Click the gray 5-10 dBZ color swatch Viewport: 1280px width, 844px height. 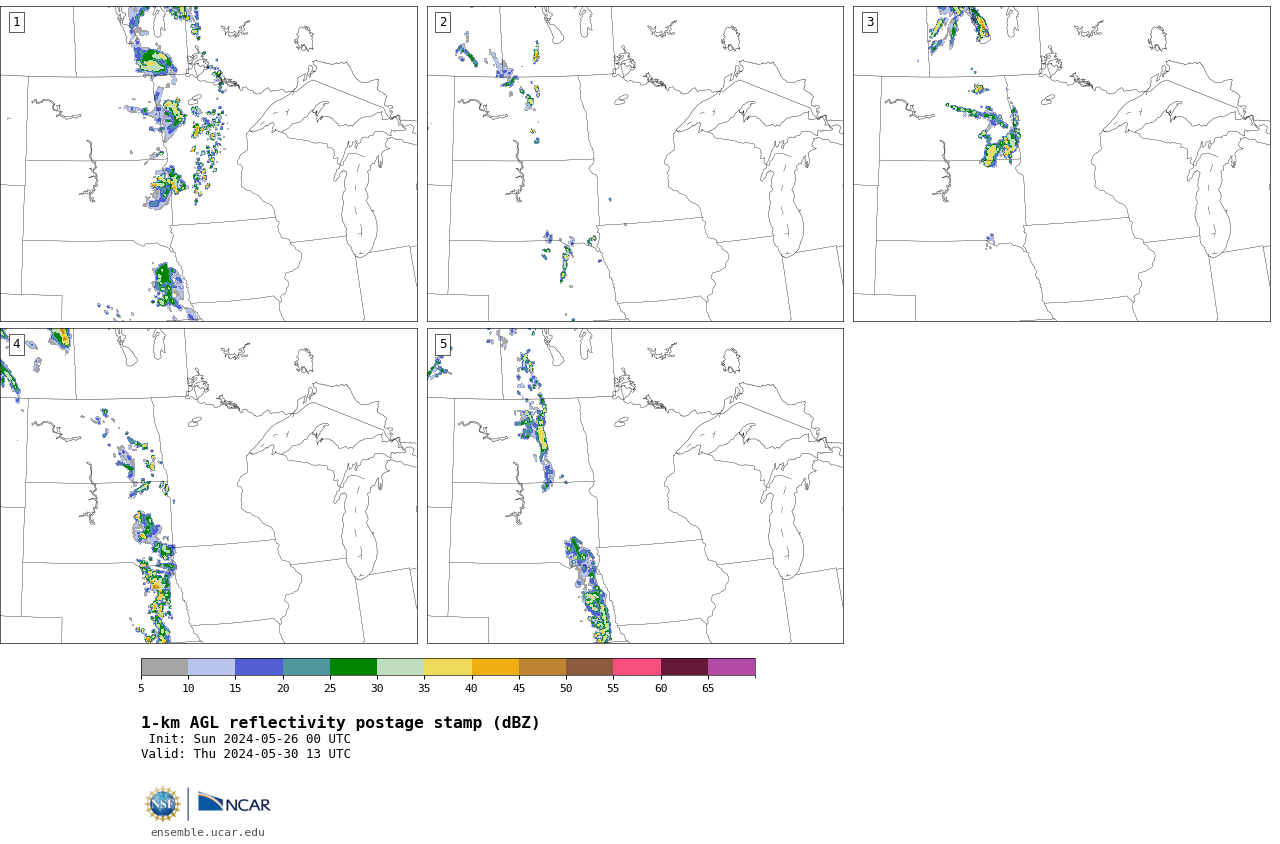pos(164,667)
